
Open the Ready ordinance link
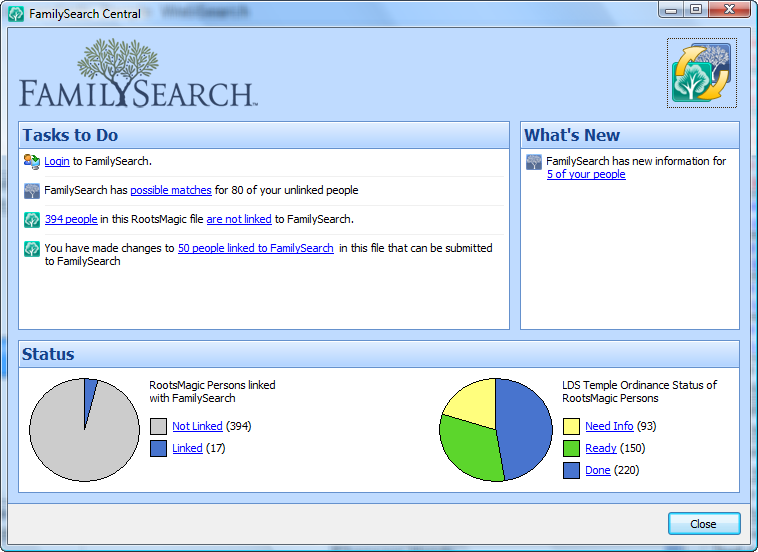pyautogui.click(x=601, y=449)
